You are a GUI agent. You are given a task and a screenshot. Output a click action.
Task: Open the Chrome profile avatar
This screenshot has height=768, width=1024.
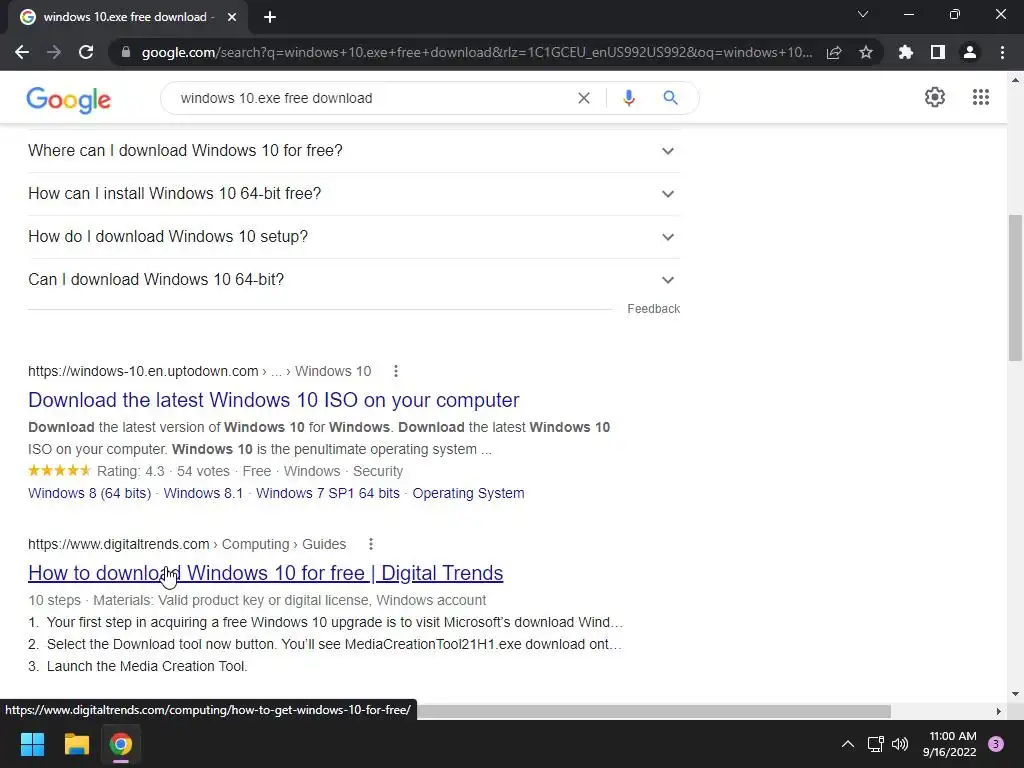click(x=970, y=52)
